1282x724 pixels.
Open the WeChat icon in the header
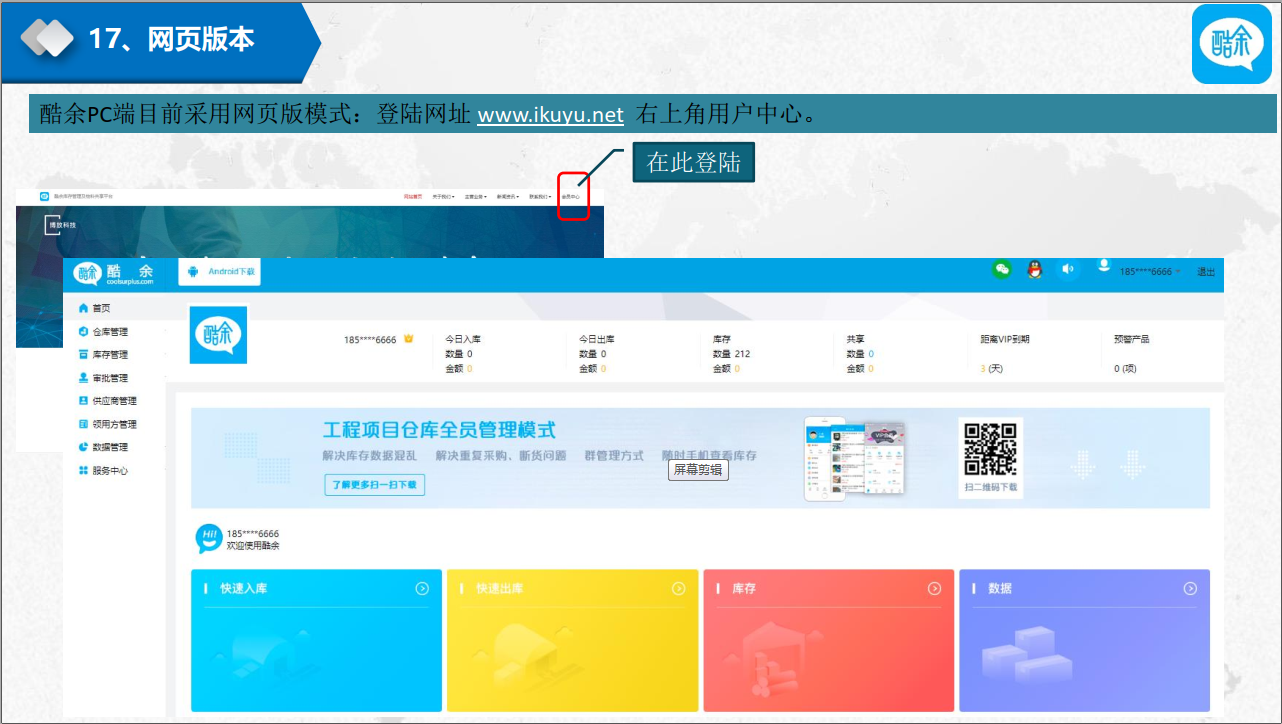[1001, 269]
